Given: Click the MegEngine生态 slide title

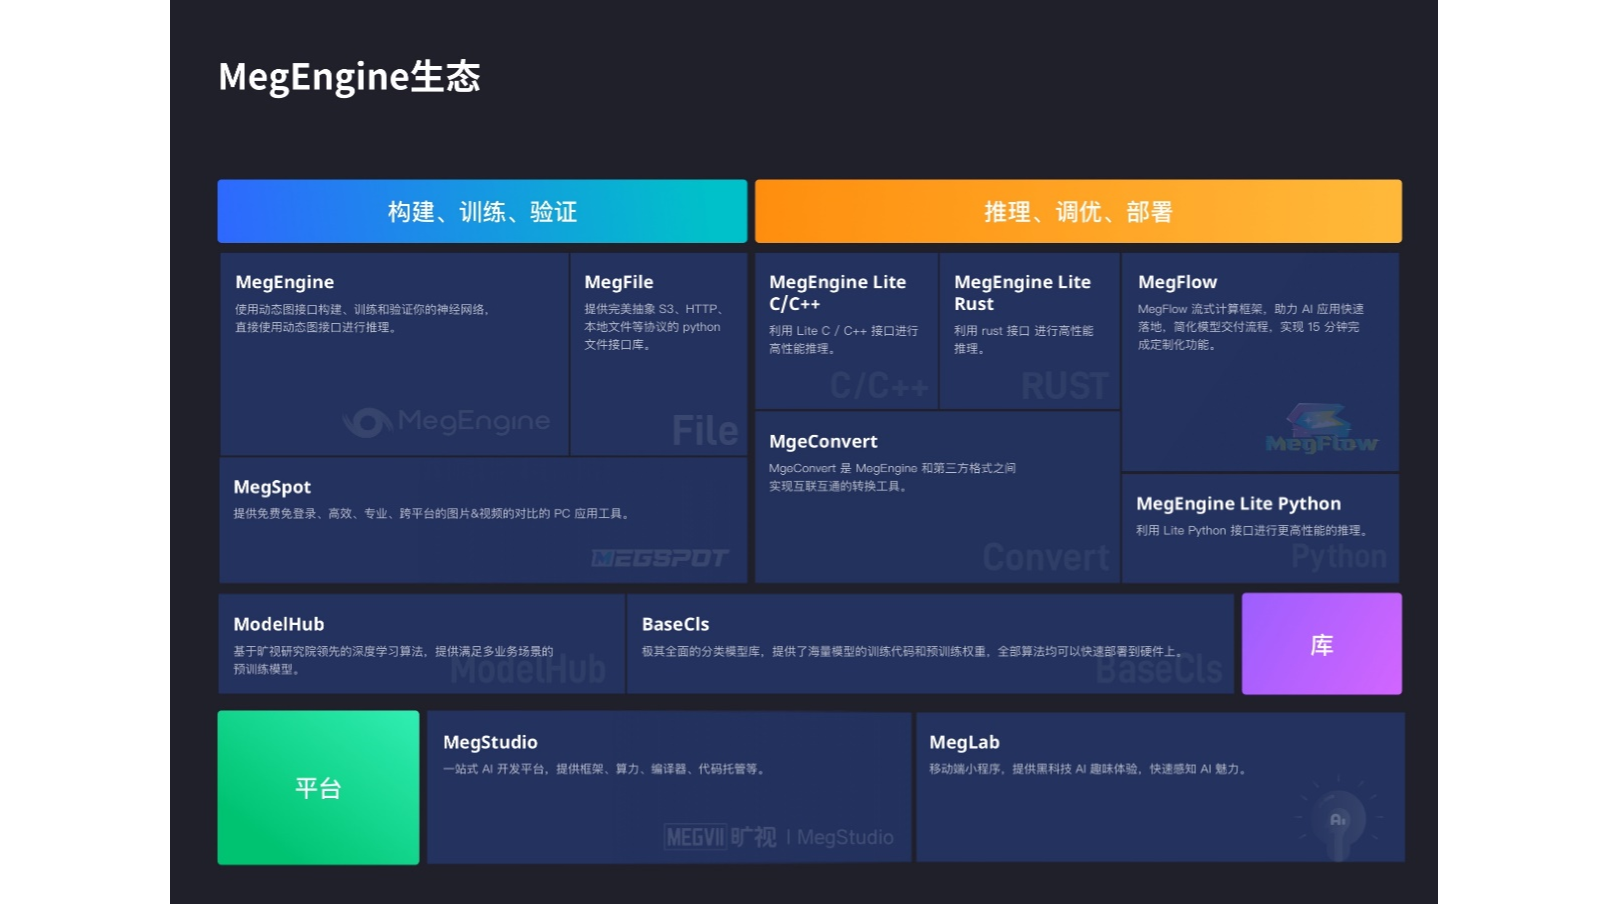Looking at the screenshot, I should (349, 77).
